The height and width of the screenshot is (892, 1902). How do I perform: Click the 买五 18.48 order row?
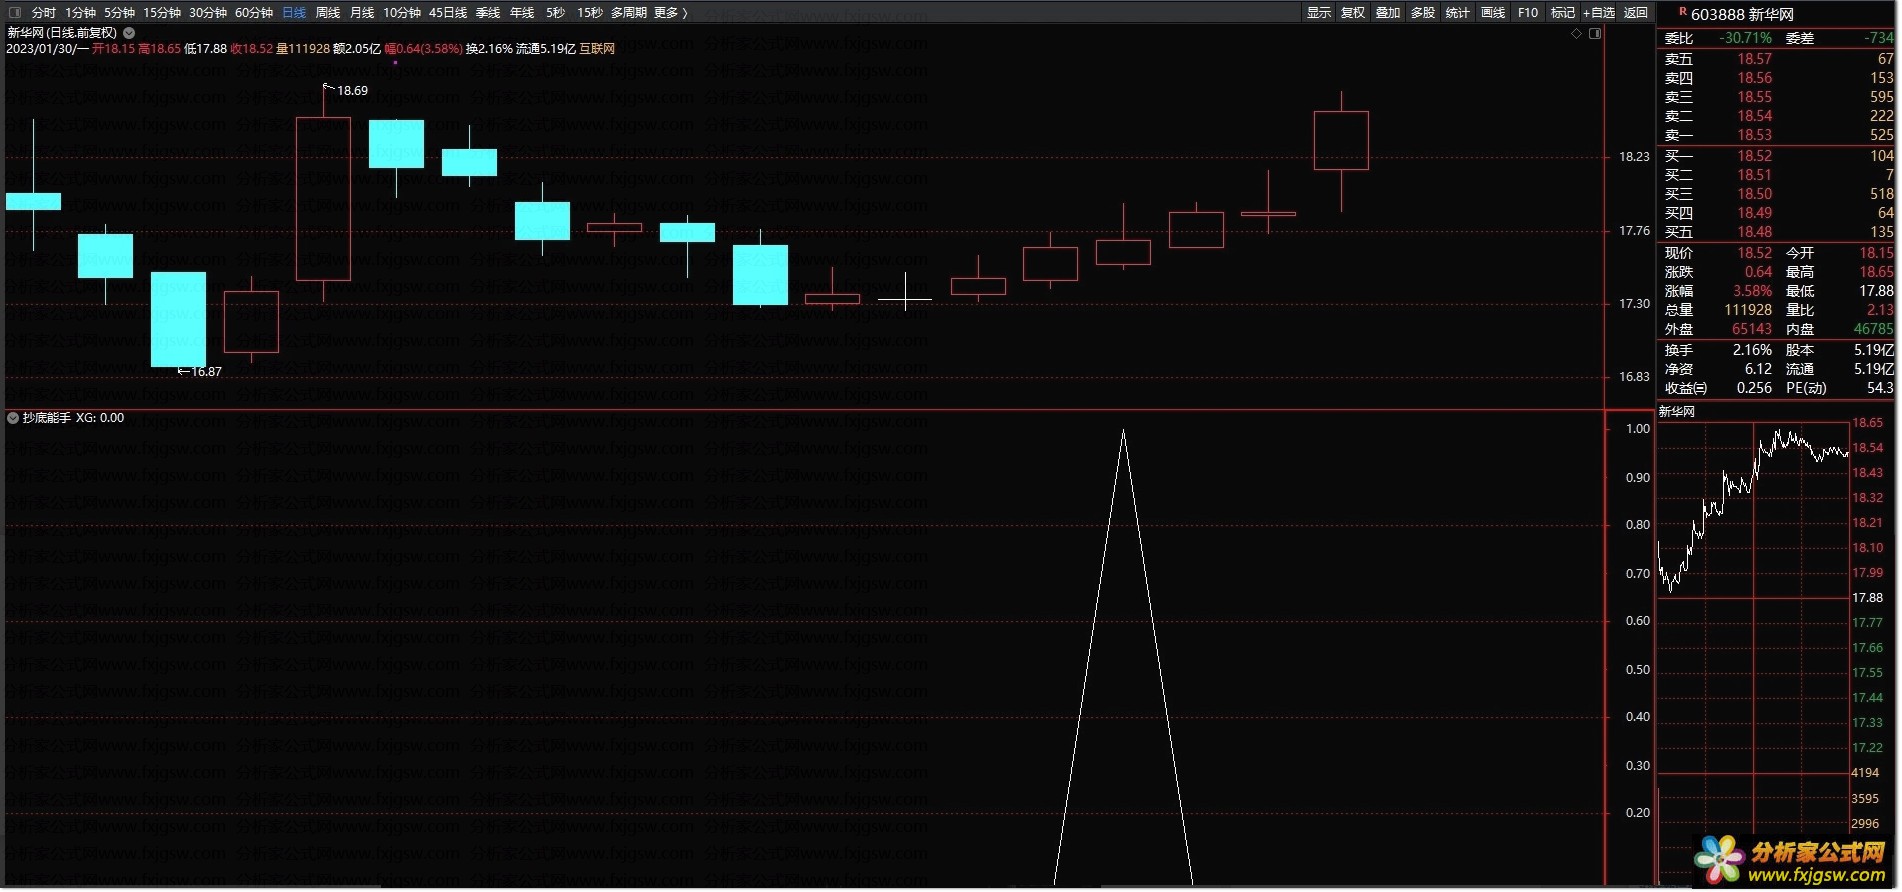click(x=1778, y=232)
